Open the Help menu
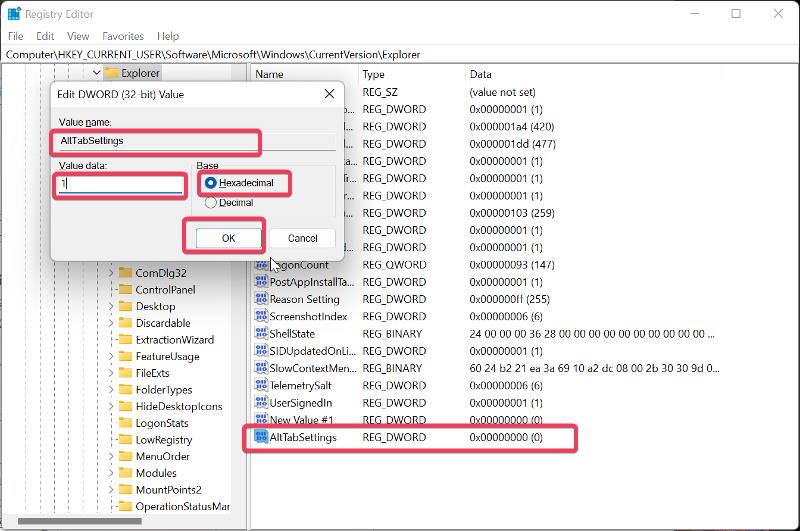Screen dimensions: 800x531 coord(168,36)
